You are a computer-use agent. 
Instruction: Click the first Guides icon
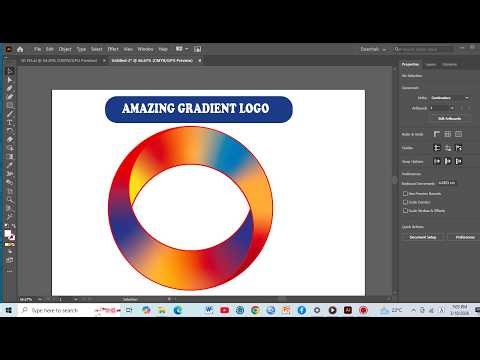tap(437, 148)
